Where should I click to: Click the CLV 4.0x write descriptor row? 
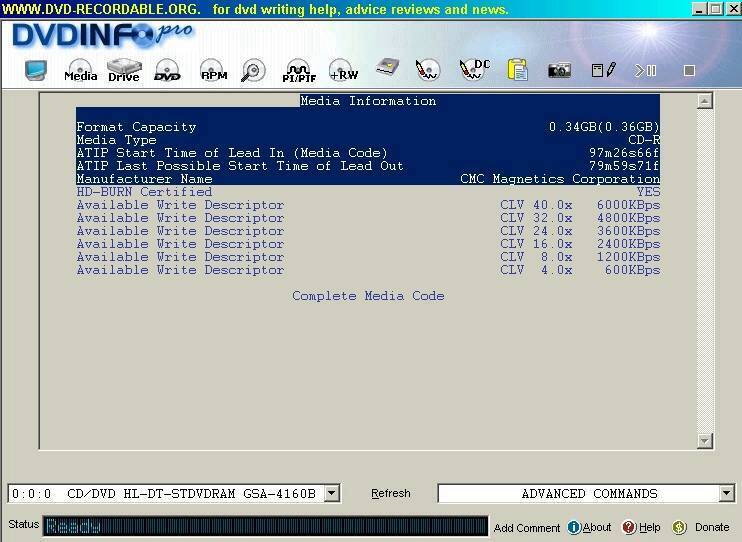click(368, 270)
